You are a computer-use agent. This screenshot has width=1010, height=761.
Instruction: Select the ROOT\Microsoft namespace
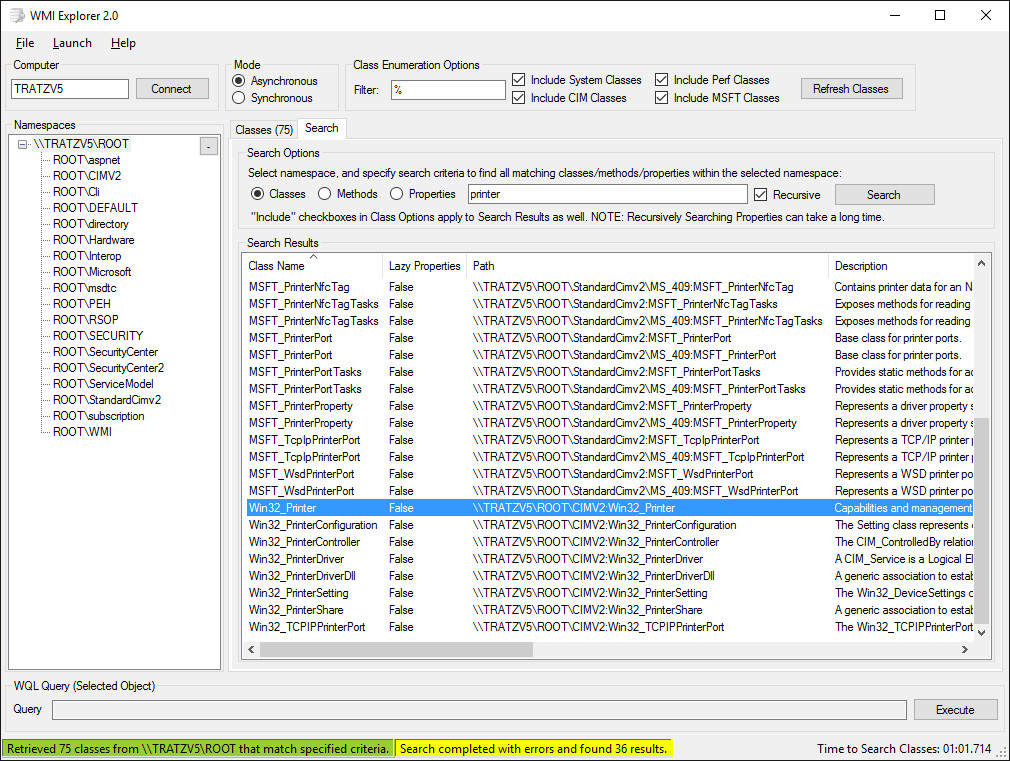point(92,272)
